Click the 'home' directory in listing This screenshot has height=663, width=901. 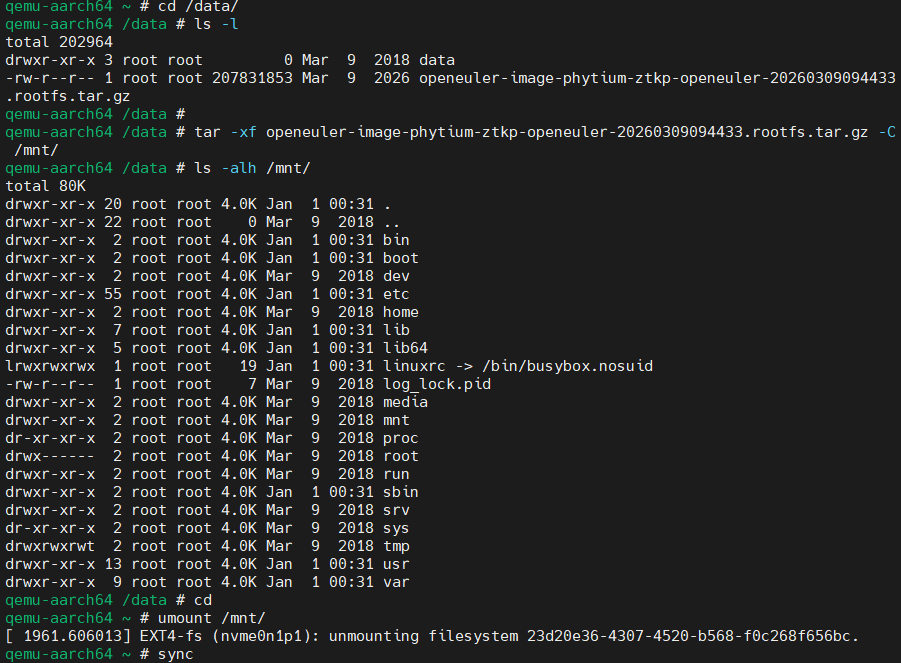[x=401, y=312]
